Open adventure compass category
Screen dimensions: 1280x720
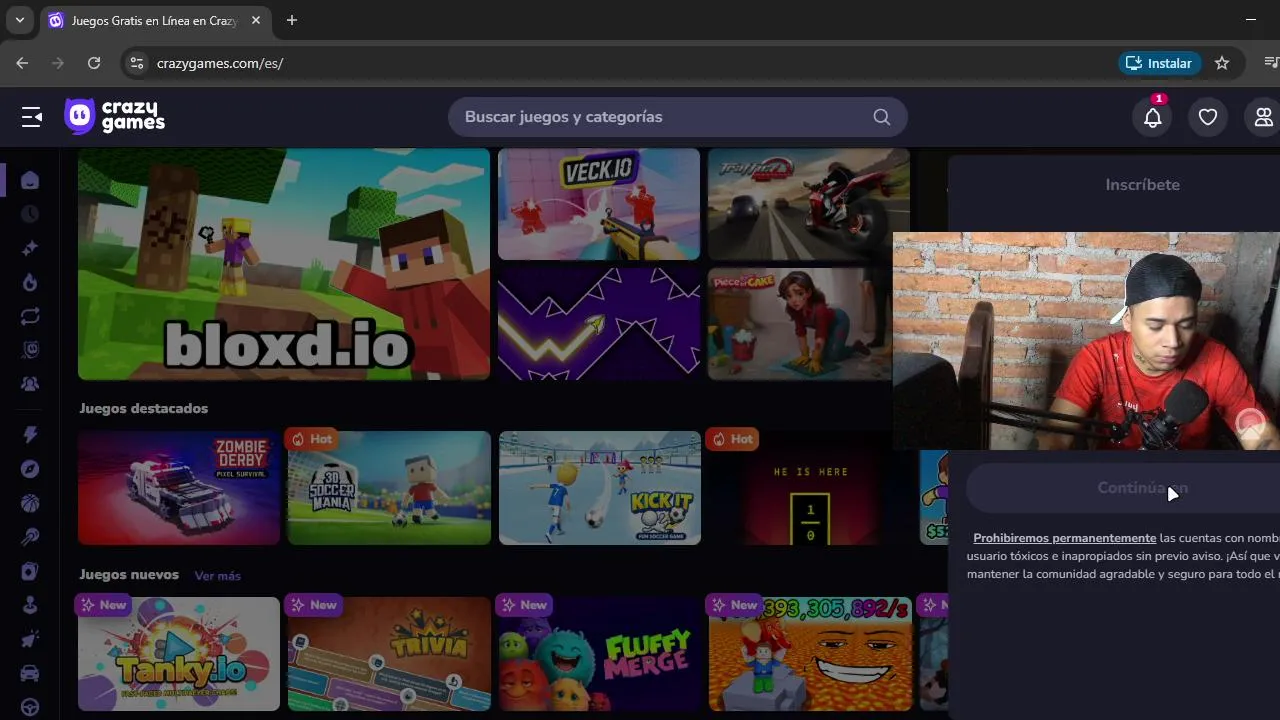[30, 469]
